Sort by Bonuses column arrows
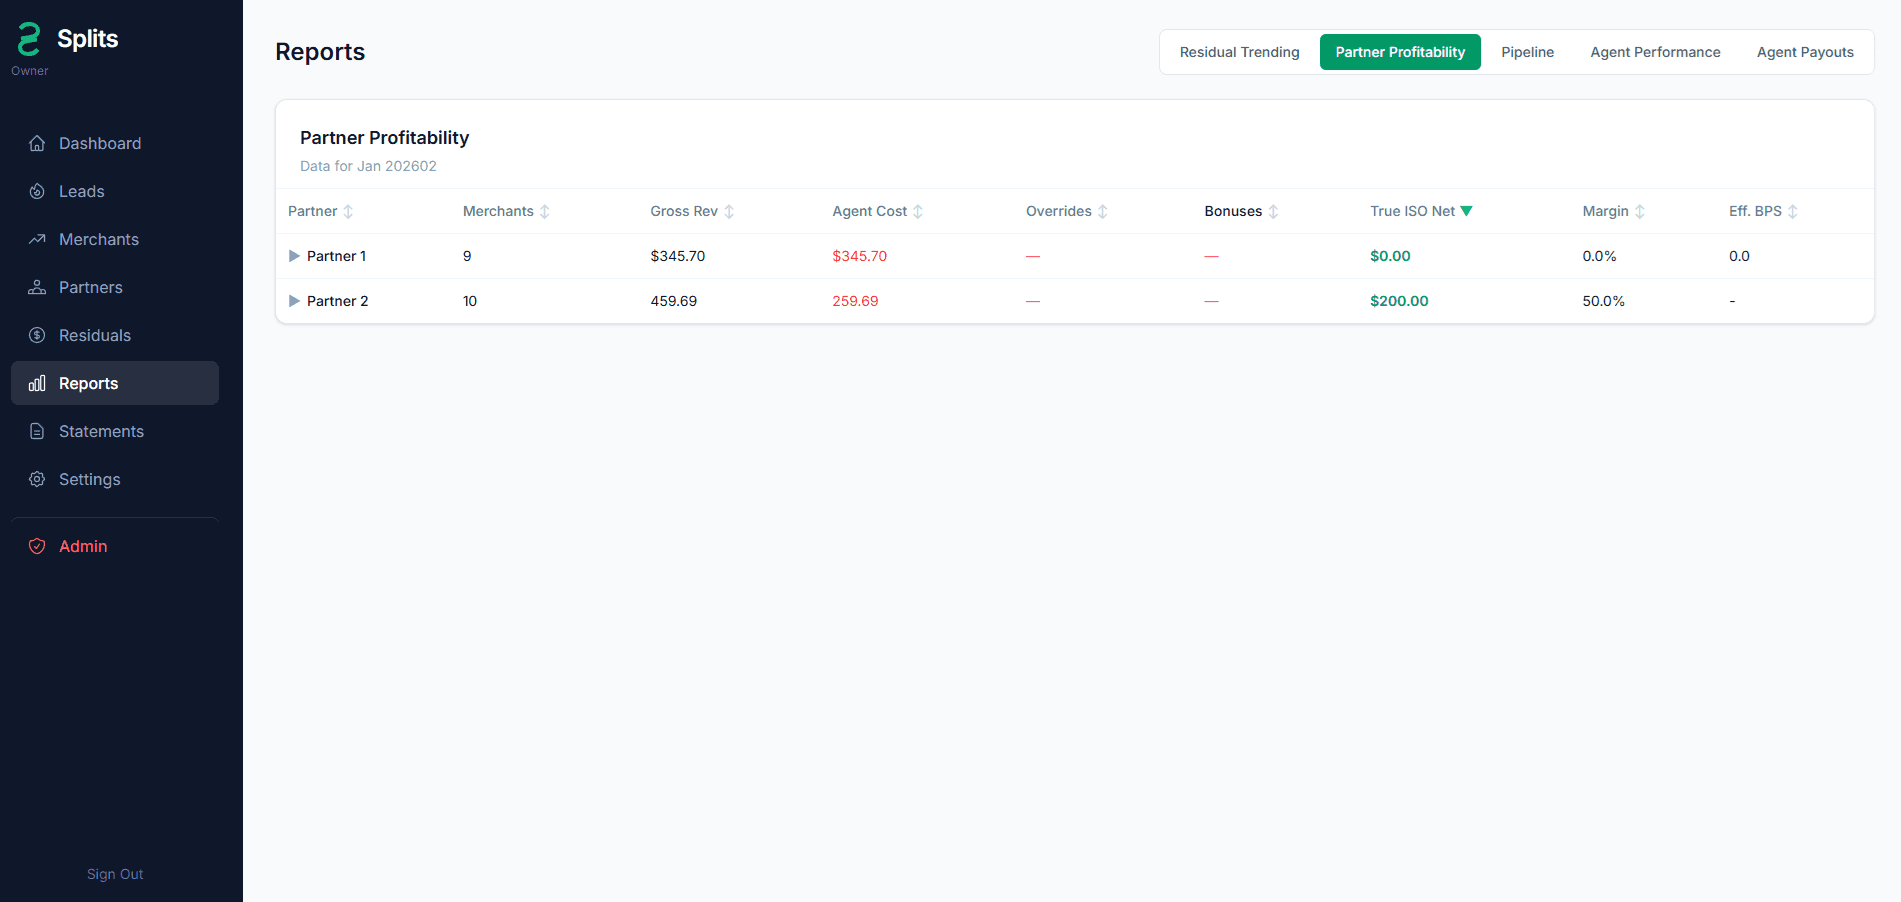The height and width of the screenshot is (902, 1901). (x=1273, y=212)
